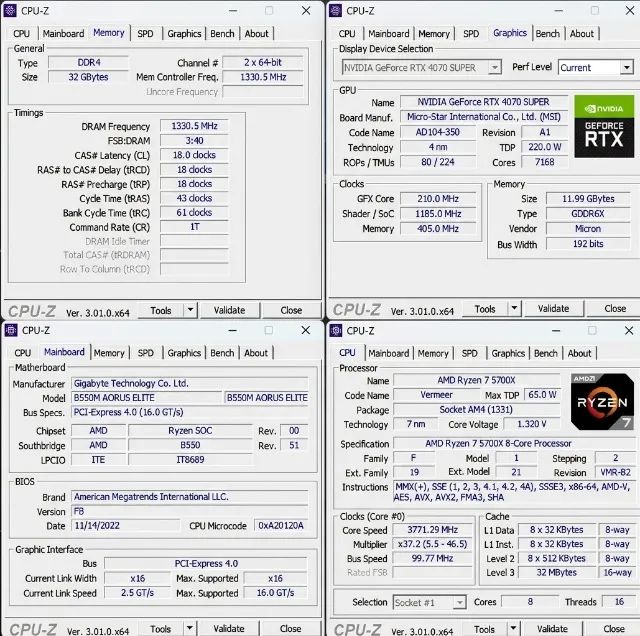The width and height of the screenshot is (640, 636).
Task: Click the Level 3 cache 32 MBytes value
Action: 557,573
